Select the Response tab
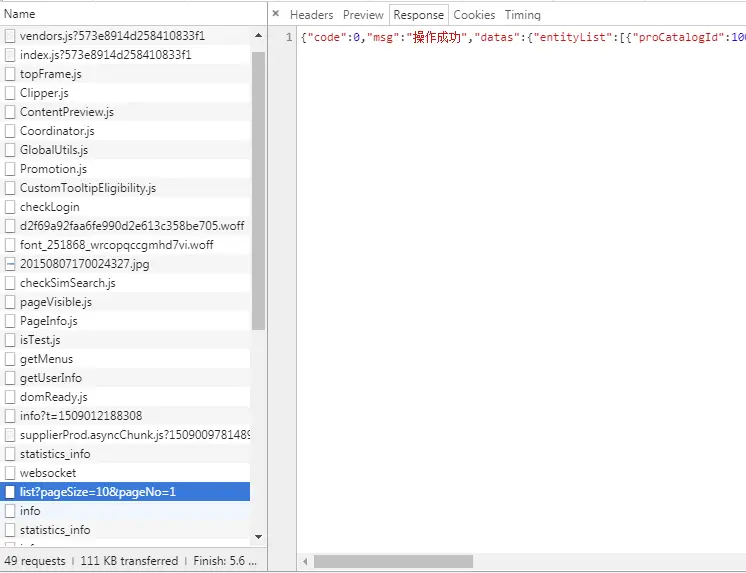Screen dimensions: 746x573 pyautogui.click(x=419, y=15)
